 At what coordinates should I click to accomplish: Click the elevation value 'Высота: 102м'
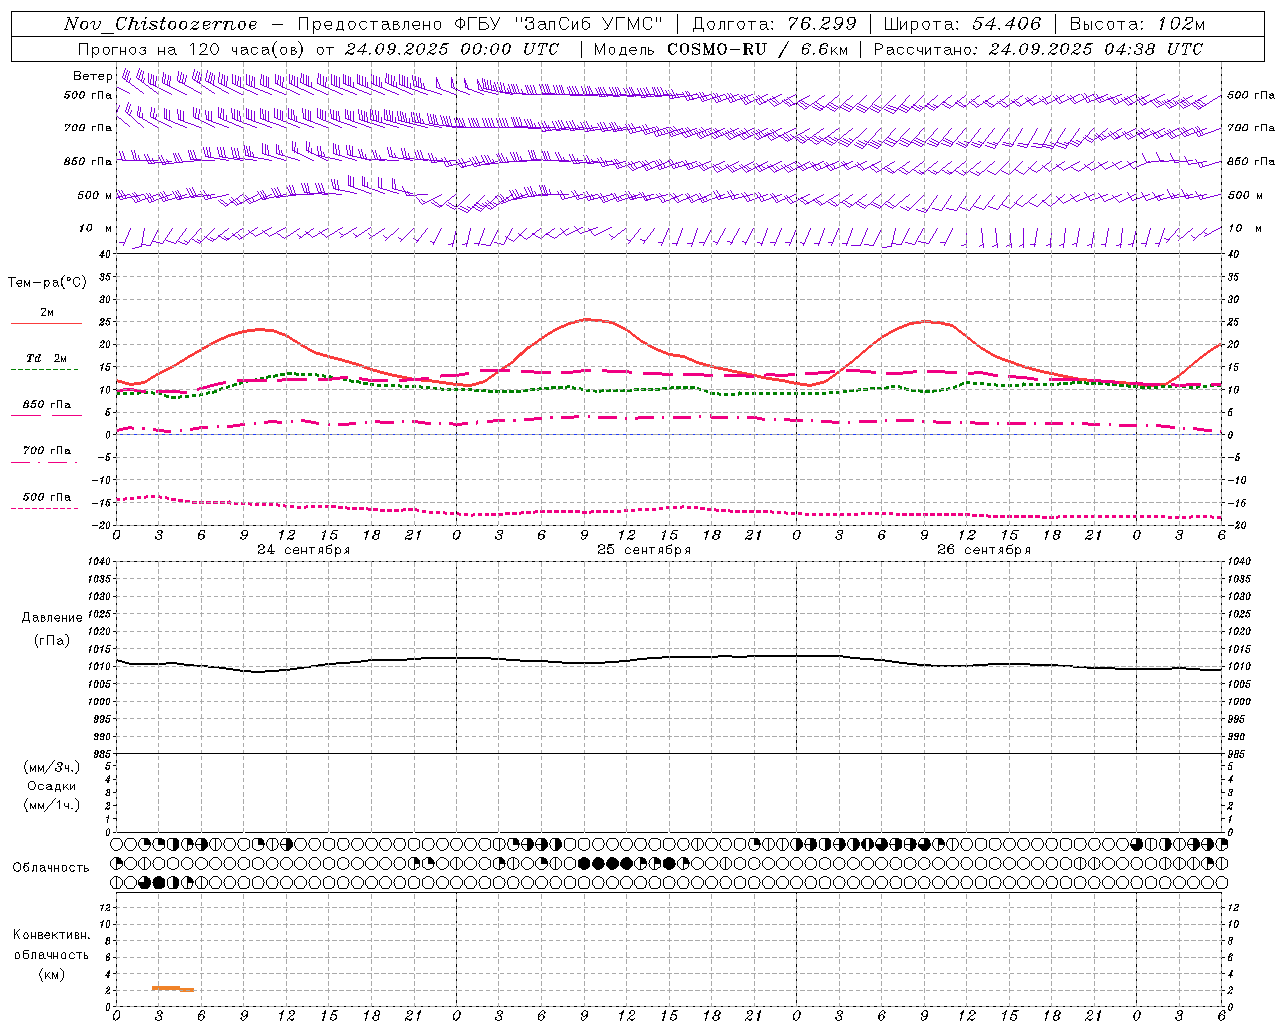(x=1137, y=24)
